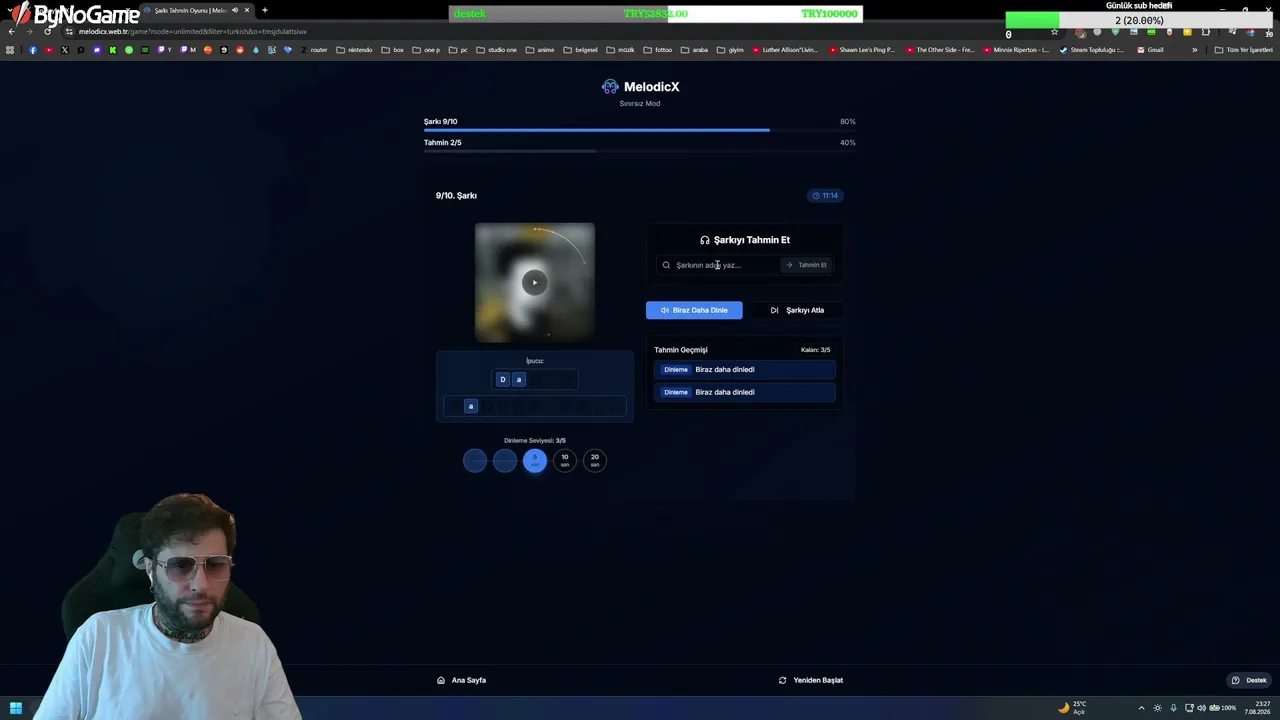
Task: Open the YouTube bookmark icon
Action: 49,50
